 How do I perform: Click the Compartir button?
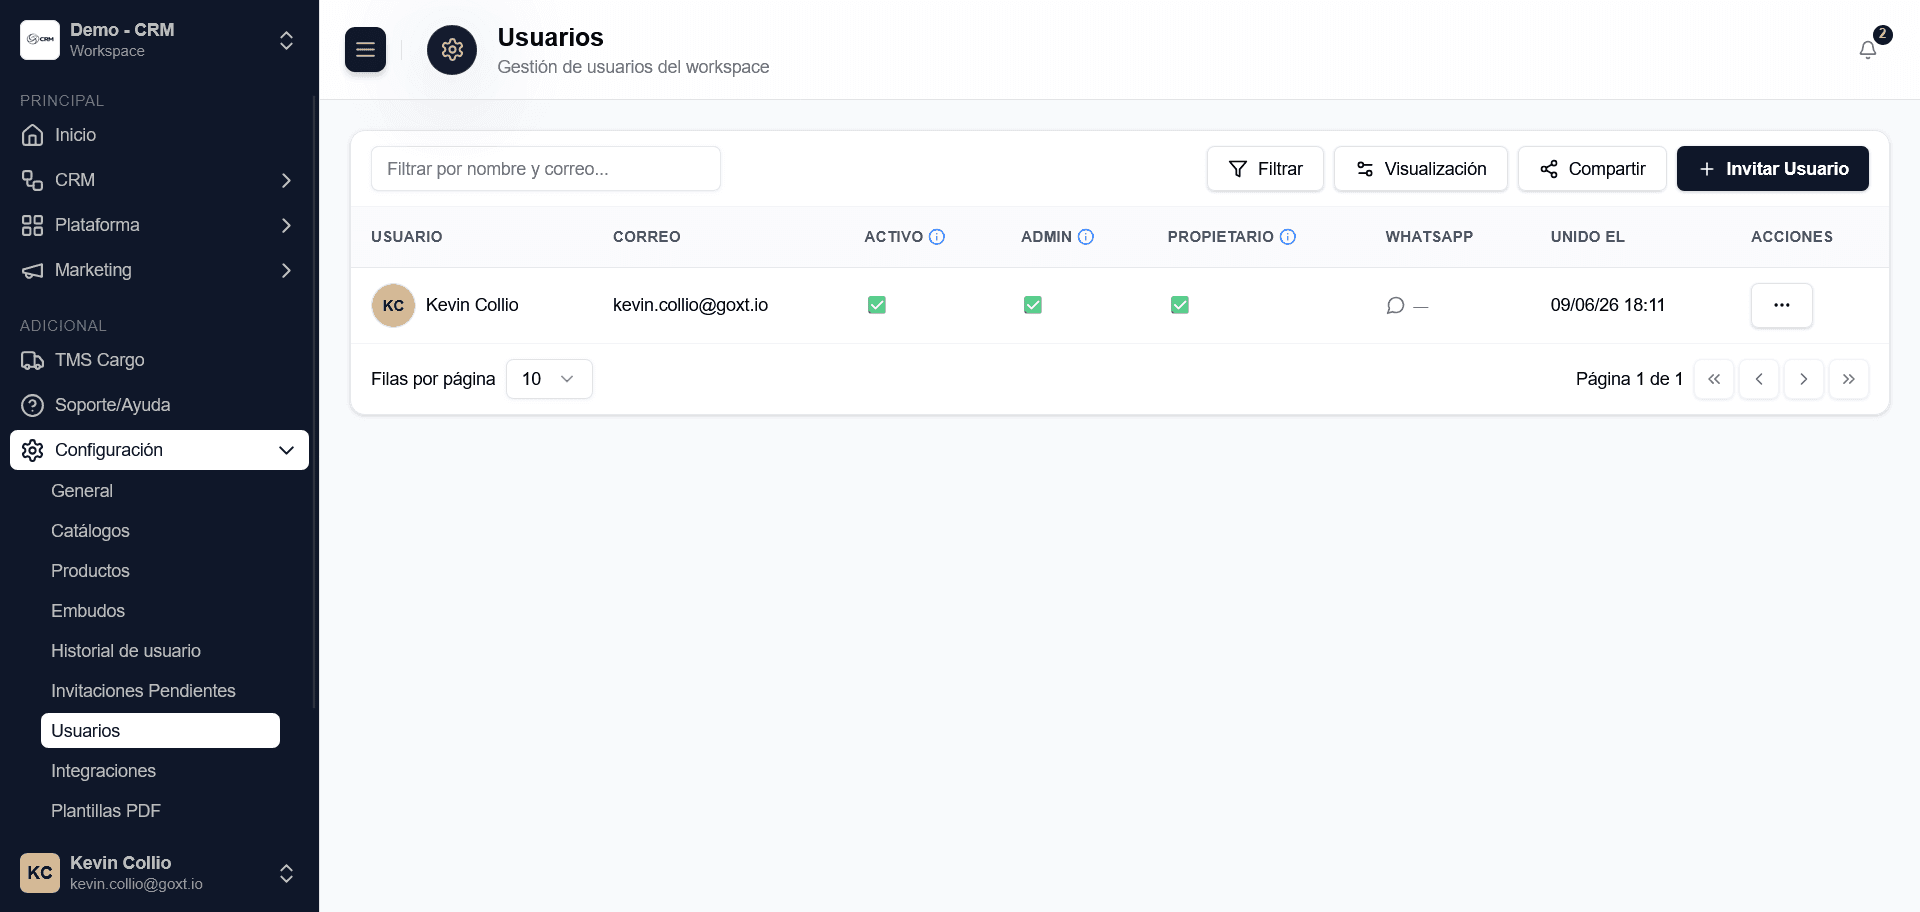1592,169
